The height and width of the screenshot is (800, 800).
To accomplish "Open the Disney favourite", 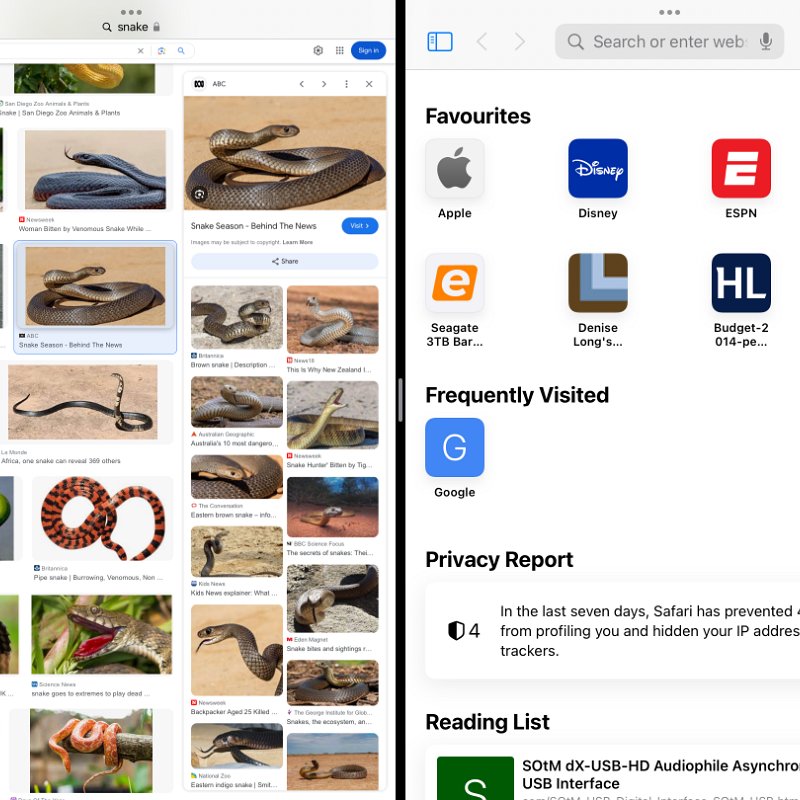I will point(597,179).
